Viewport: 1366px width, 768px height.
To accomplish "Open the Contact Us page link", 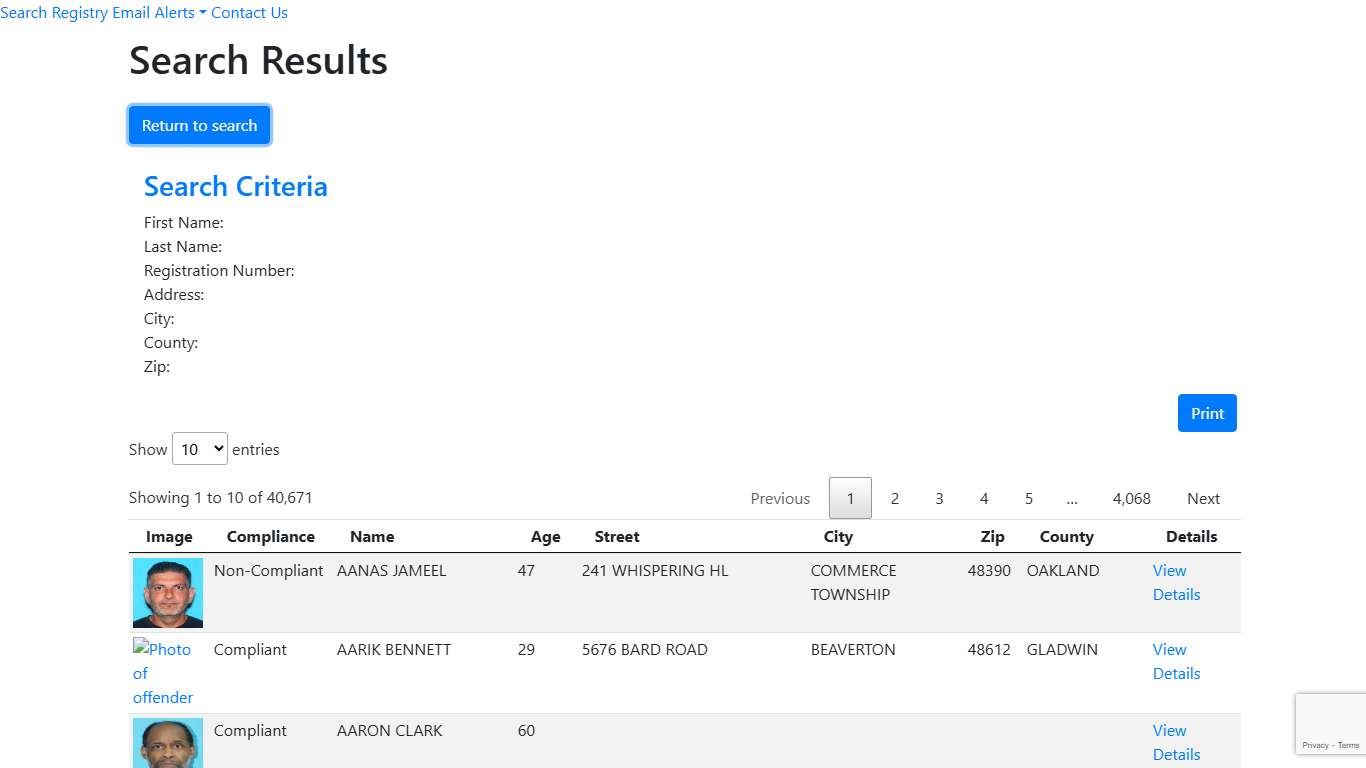I will coord(249,13).
